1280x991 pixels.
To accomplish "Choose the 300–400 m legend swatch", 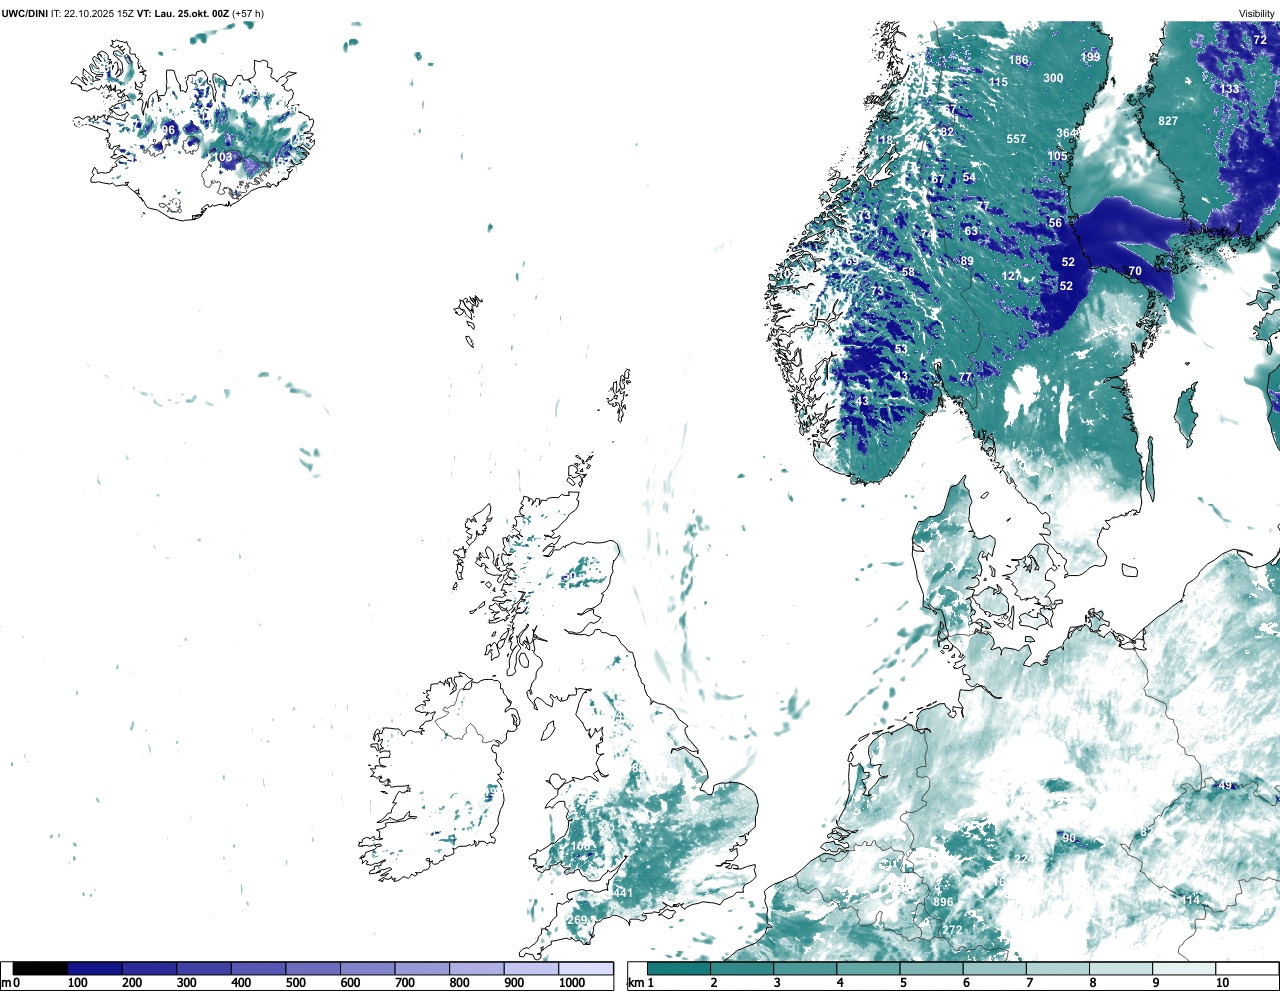I will coord(204,968).
